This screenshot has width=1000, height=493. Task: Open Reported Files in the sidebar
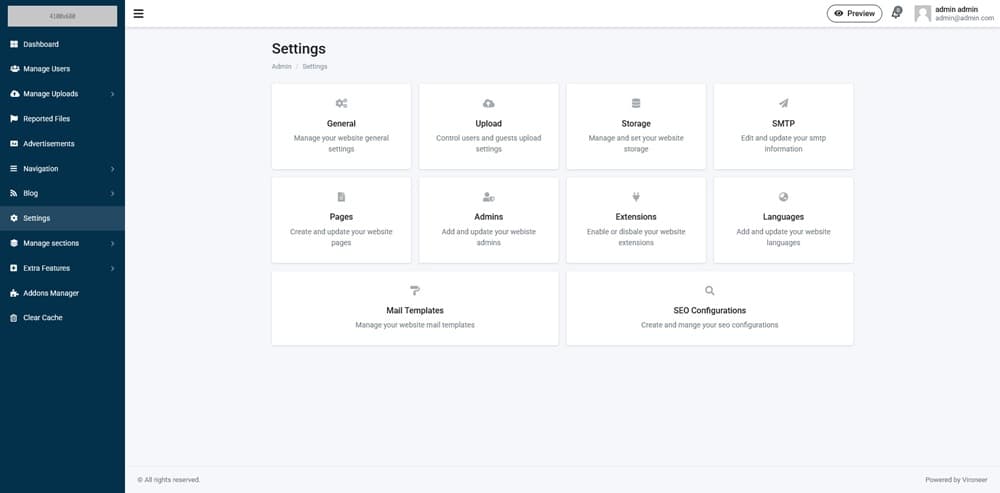[46, 119]
